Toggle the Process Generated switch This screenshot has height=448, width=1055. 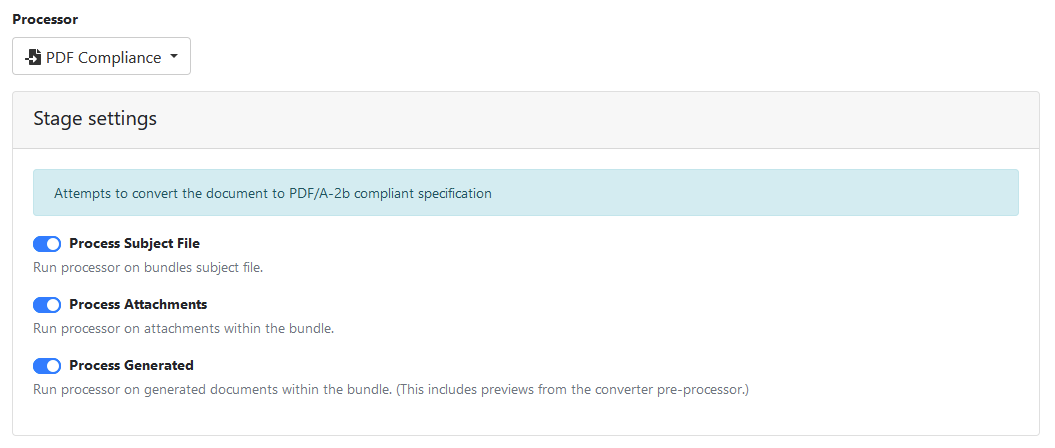(47, 366)
